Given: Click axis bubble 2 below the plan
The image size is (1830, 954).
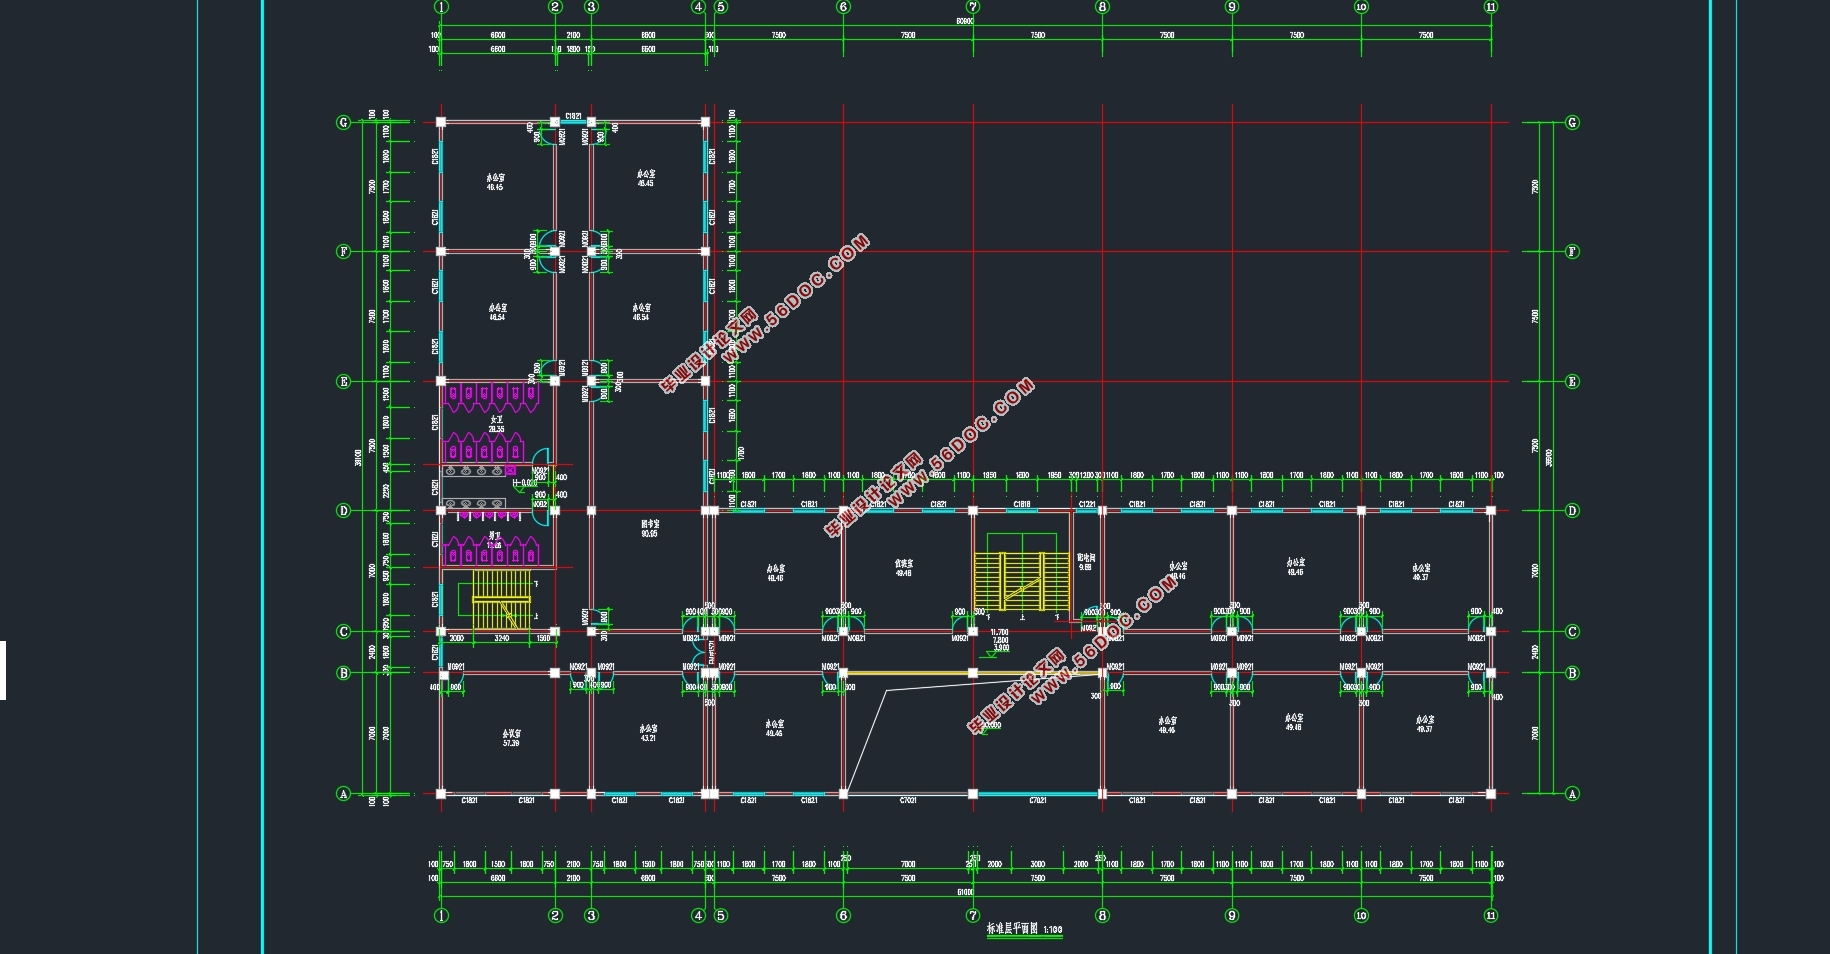Looking at the screenshot, I should click(556, 915).
